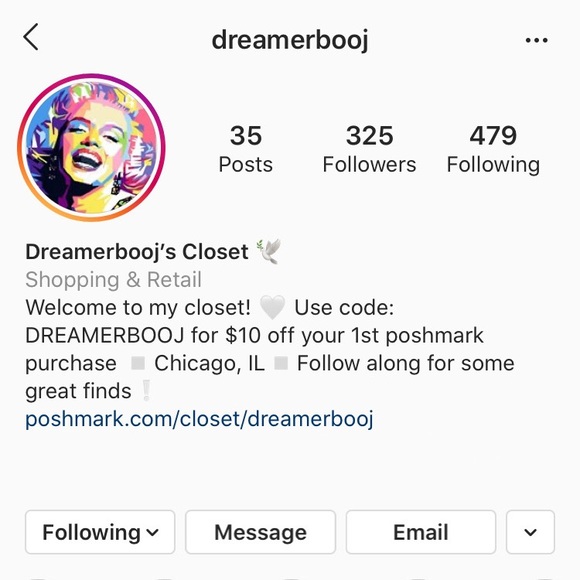Click the square emoji before Chicago, IL
Image resolution: width=580 pixels, height=580 pixels.
point(138,363)
